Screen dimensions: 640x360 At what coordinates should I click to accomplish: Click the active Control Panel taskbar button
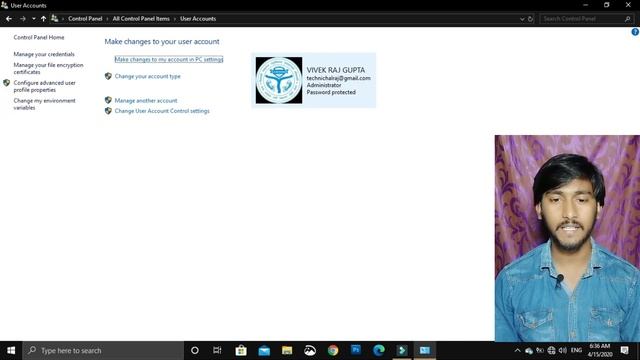coord(424,351)
